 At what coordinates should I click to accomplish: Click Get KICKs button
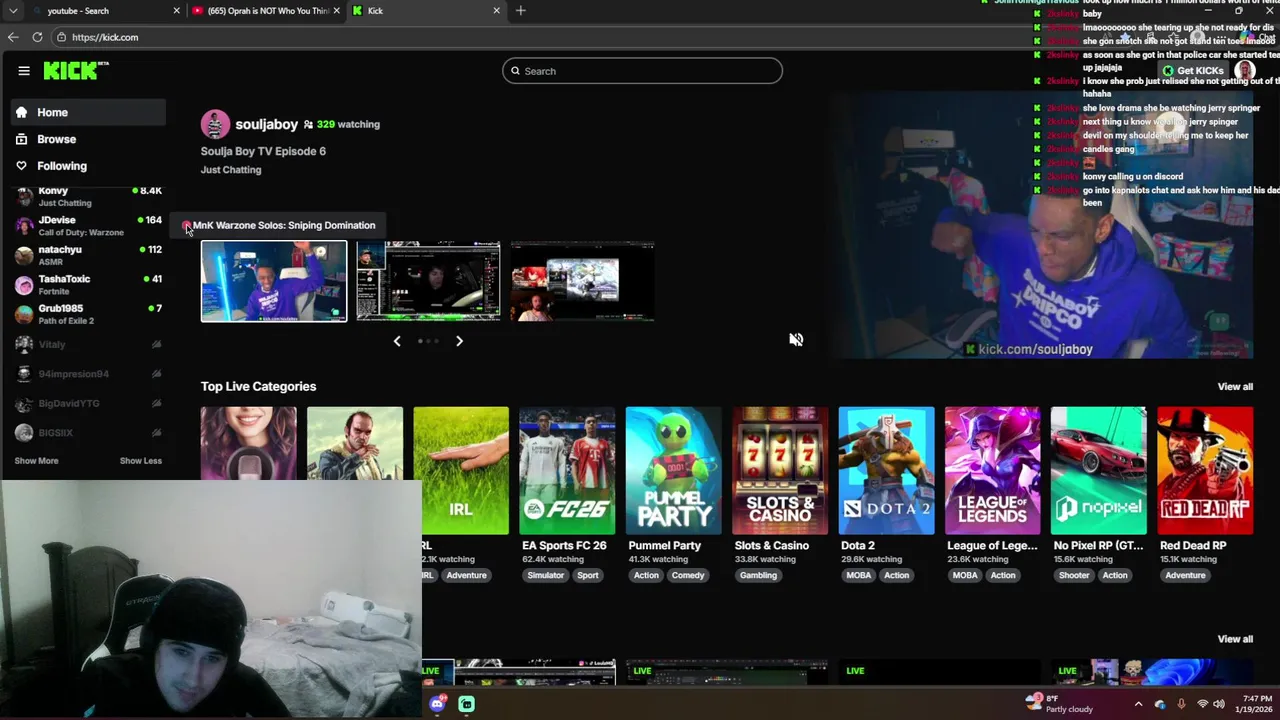tap(1193, 71)
